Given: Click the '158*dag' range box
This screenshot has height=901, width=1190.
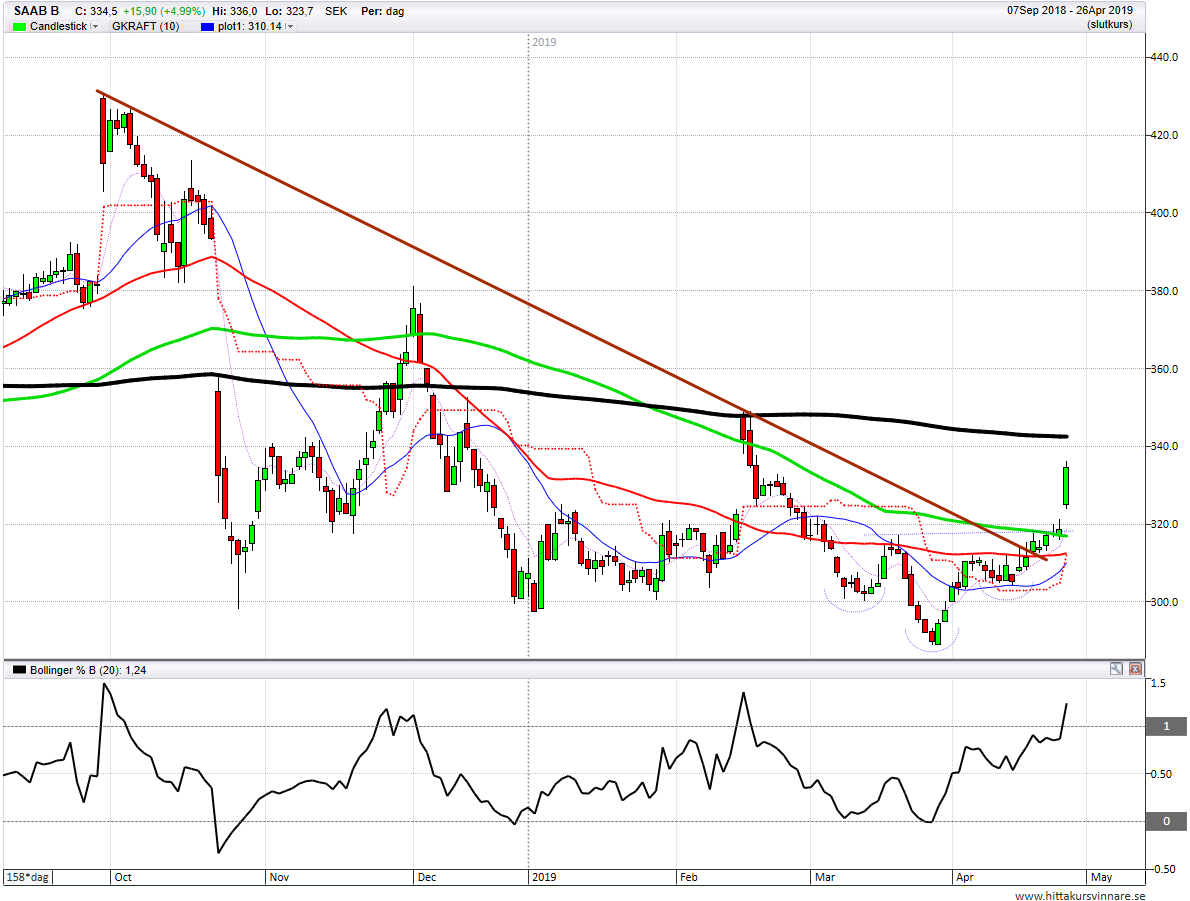Looking at the screenshot, I should point(27,877).
